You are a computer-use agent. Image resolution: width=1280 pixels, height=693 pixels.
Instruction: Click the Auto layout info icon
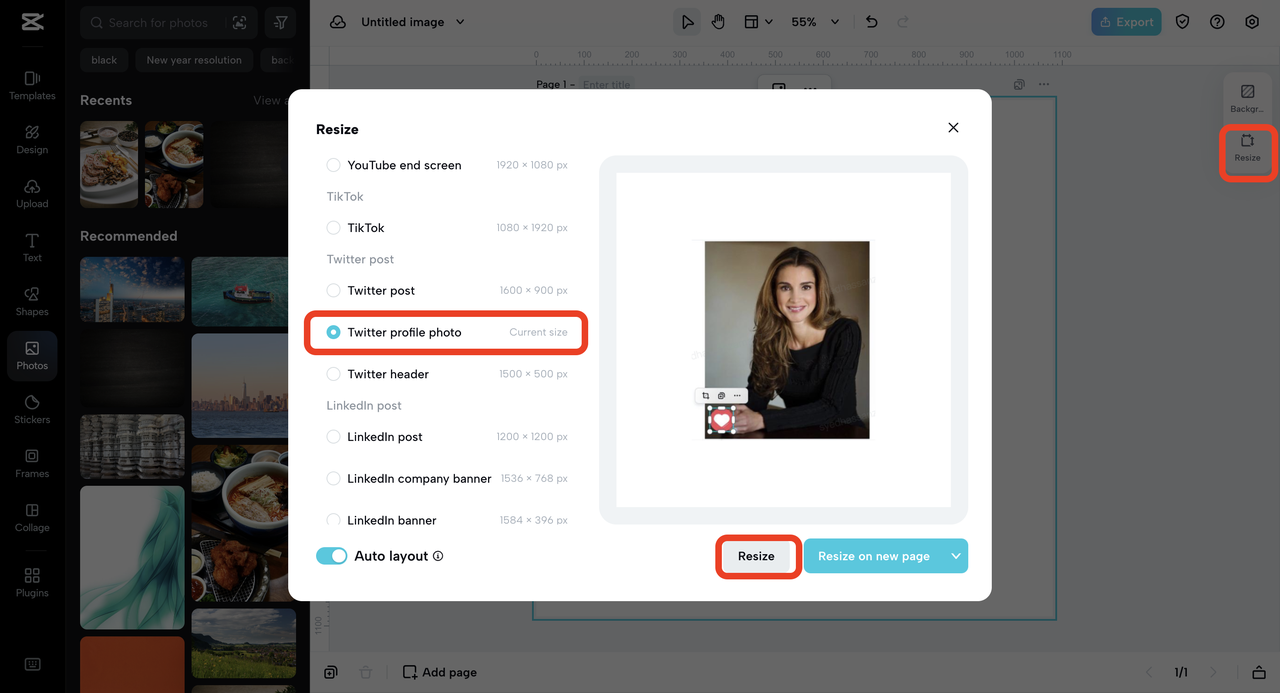[x=438, y=556]
